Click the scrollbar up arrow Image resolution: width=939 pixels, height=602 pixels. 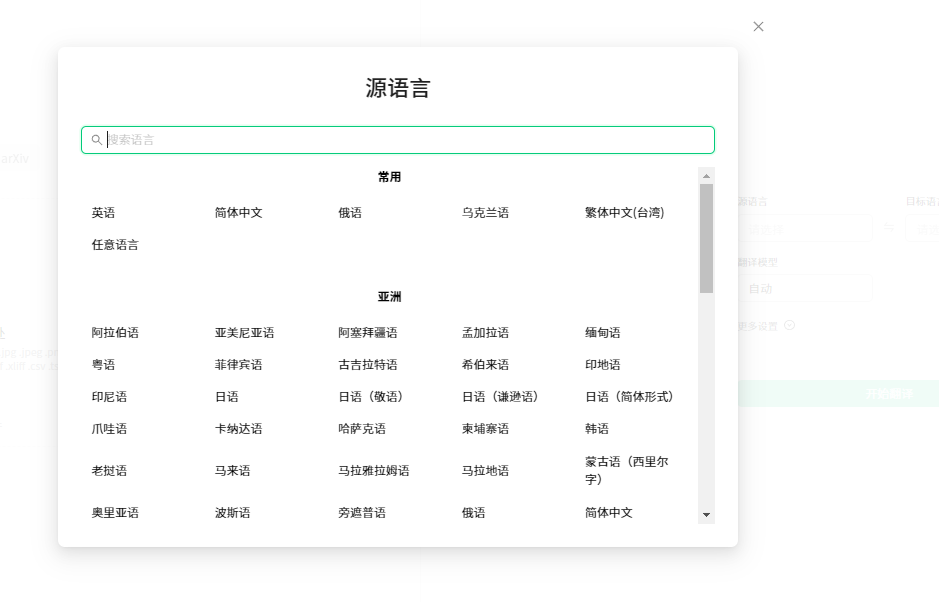706,175
